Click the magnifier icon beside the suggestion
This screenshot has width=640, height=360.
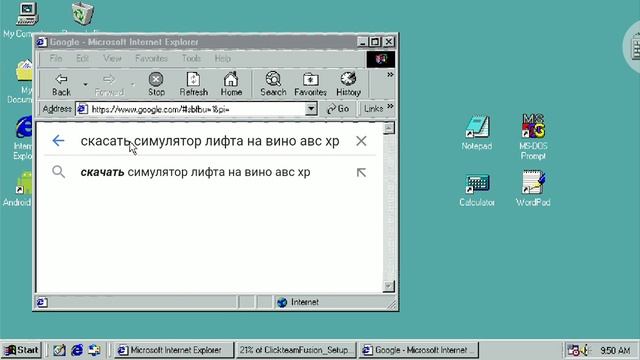point(58,172)
